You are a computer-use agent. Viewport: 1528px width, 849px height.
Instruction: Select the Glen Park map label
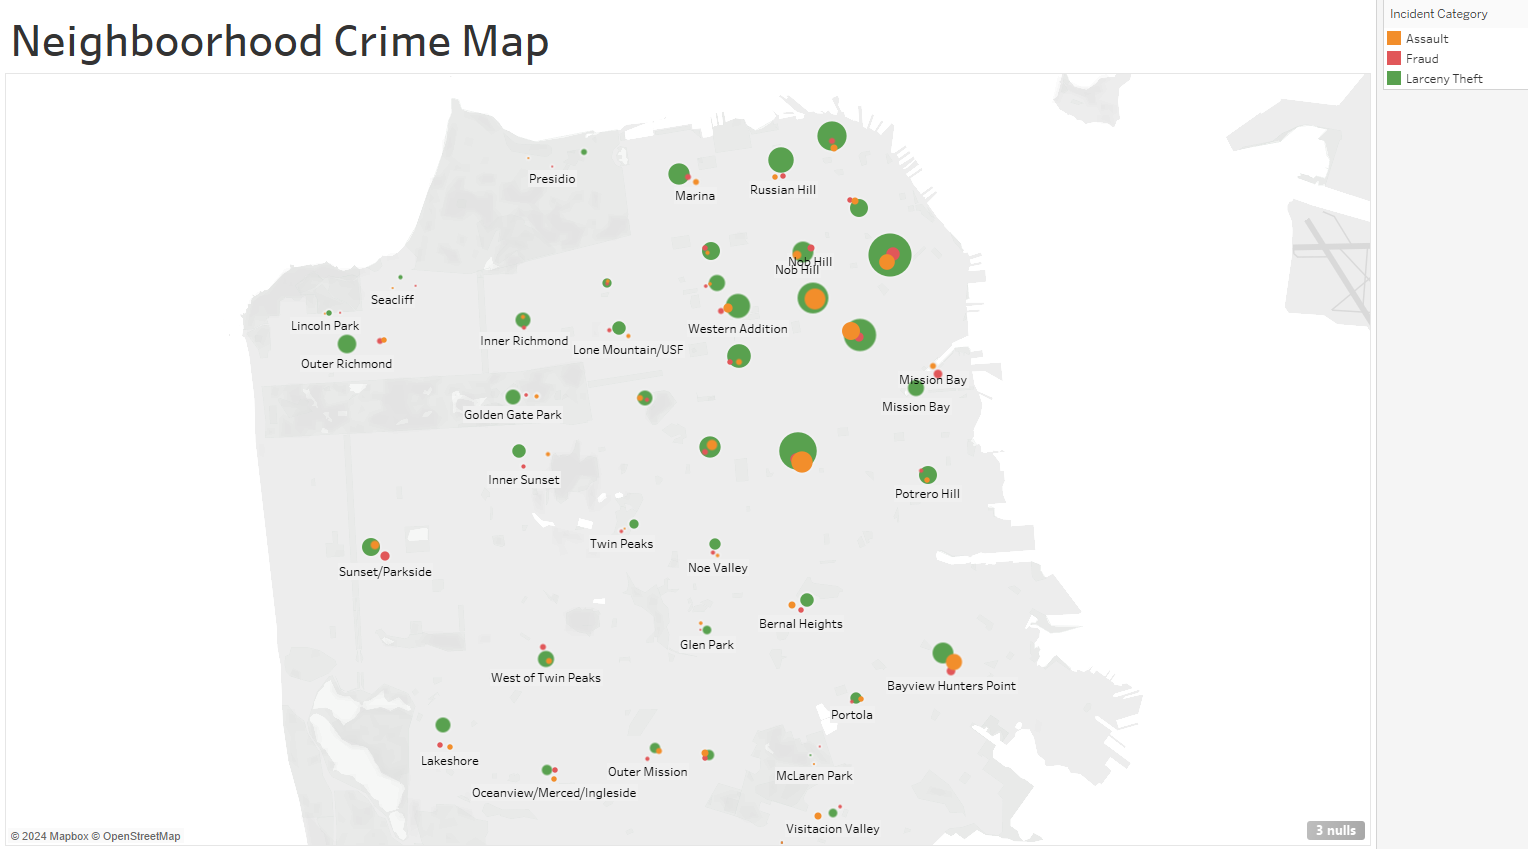pos(707,645)
